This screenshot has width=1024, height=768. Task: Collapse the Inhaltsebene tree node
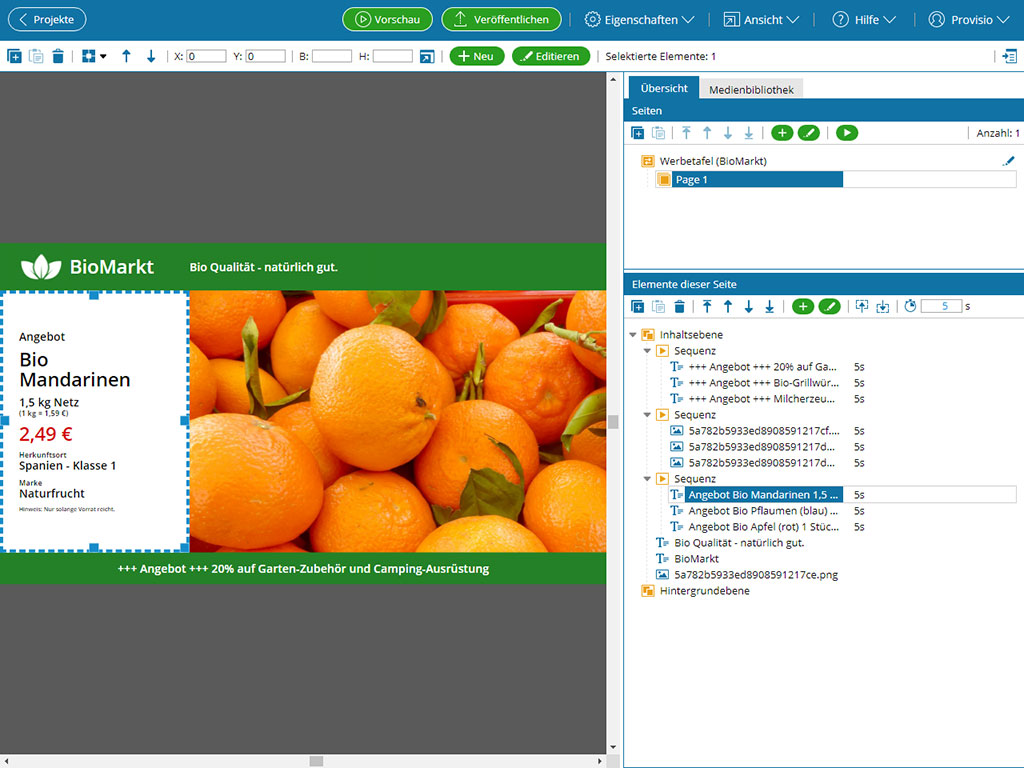click(x=633, y=335)
